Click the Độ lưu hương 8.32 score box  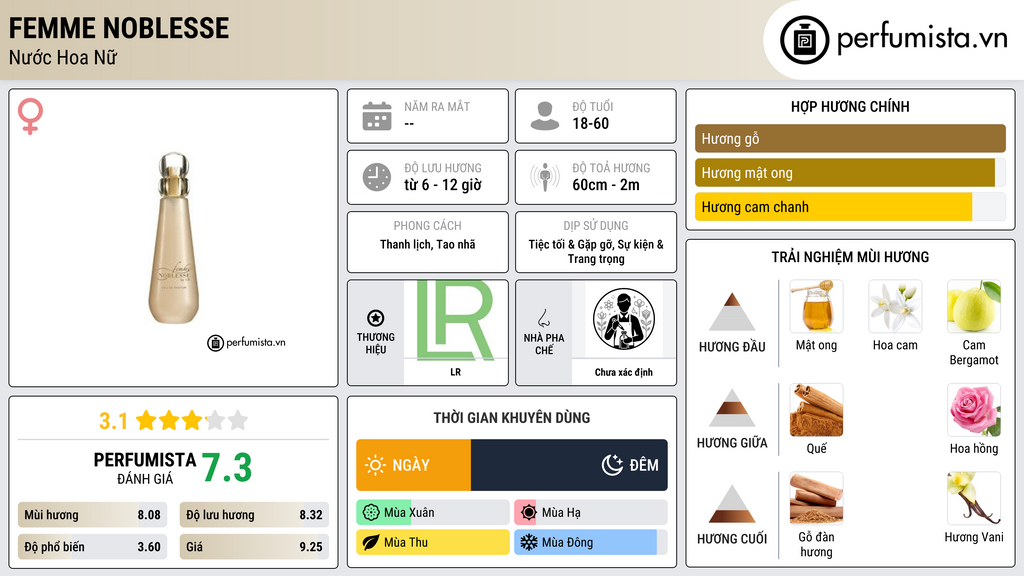254,515
